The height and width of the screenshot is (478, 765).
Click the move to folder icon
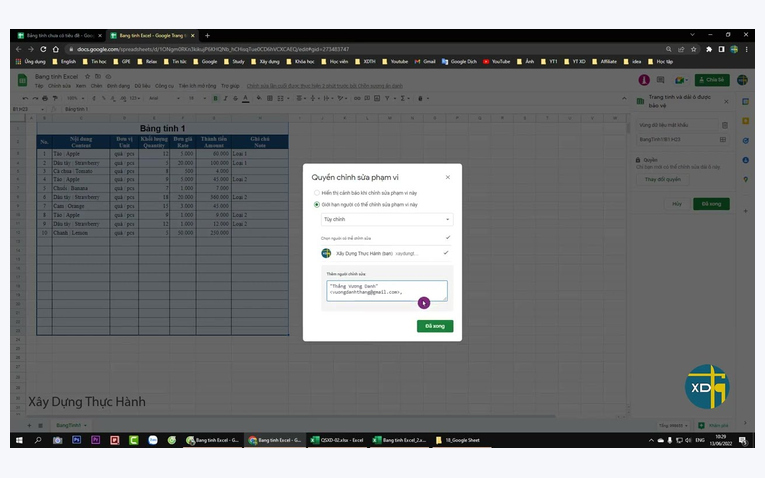click(x=98, y=77)
